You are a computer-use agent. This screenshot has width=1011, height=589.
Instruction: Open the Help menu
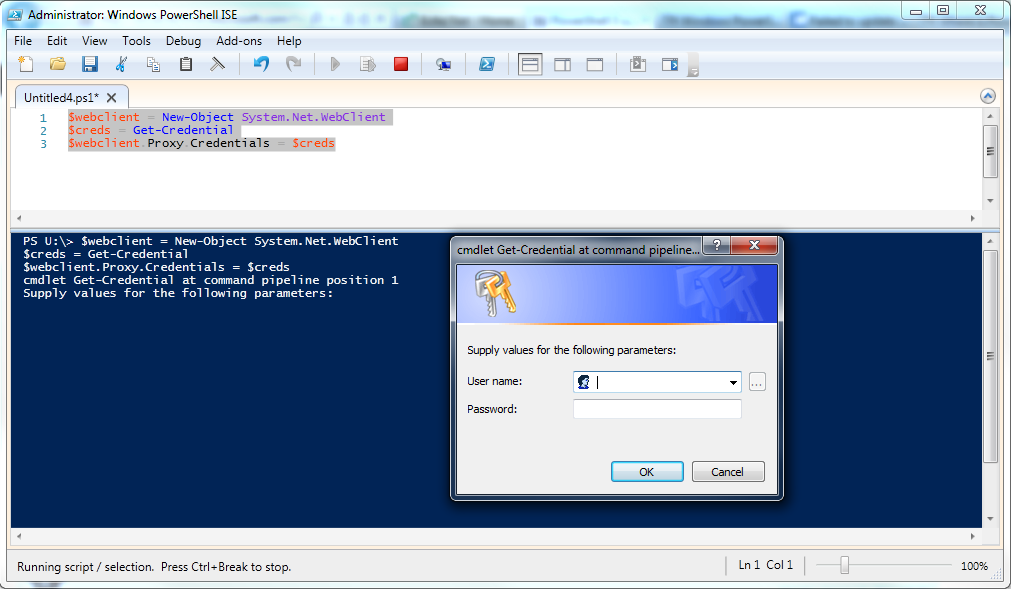[289, 41]
